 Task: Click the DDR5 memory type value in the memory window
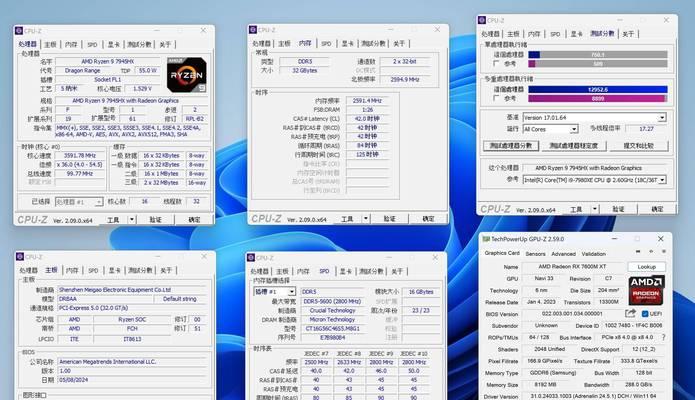point(305,62)
